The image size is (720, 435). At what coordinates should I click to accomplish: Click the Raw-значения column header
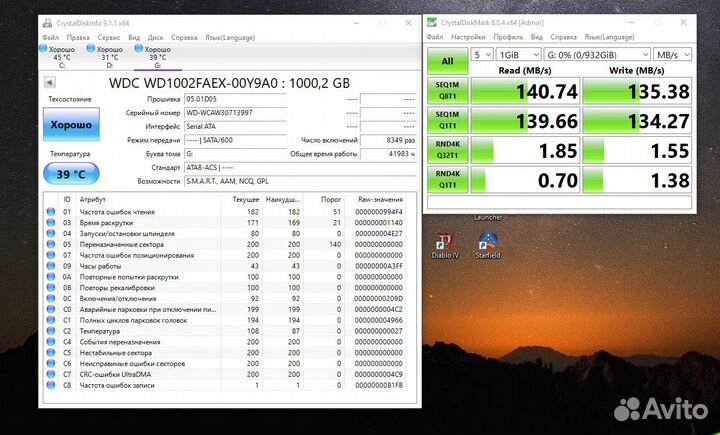coord(380,199)
